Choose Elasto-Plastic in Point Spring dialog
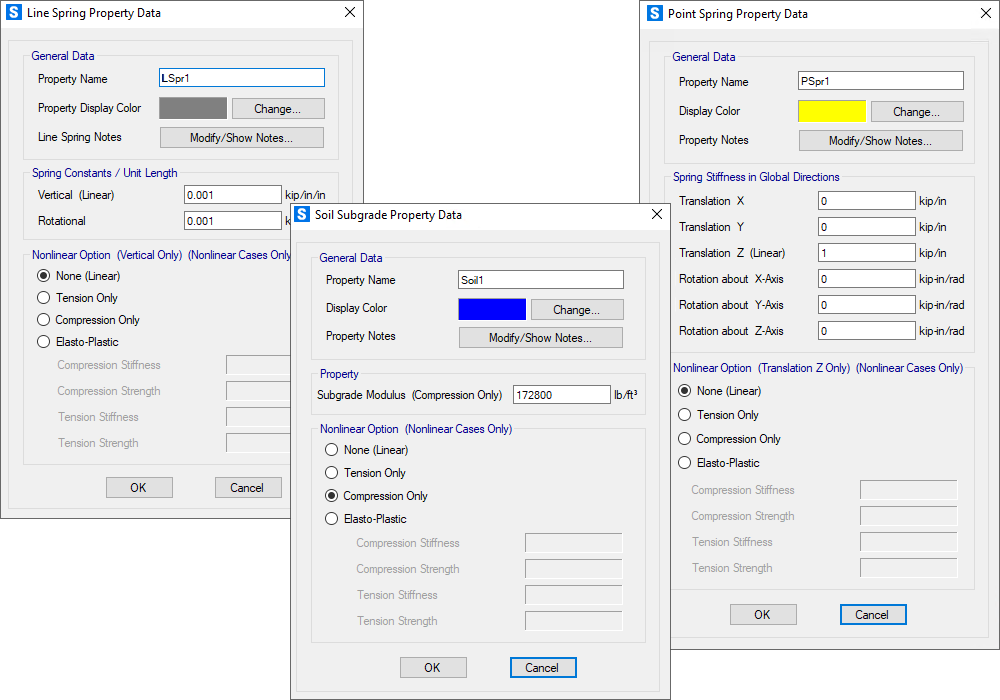This screenshot has width=1000, height=700. point(685,463)
